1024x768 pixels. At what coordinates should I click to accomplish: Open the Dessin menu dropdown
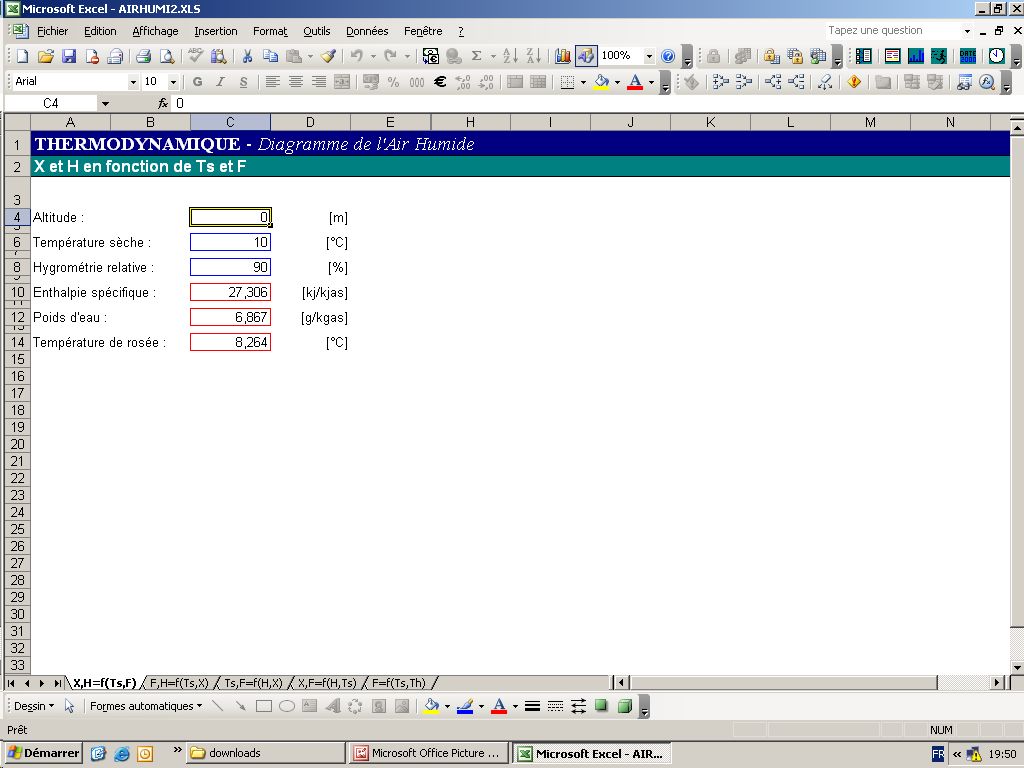[34, 706]
